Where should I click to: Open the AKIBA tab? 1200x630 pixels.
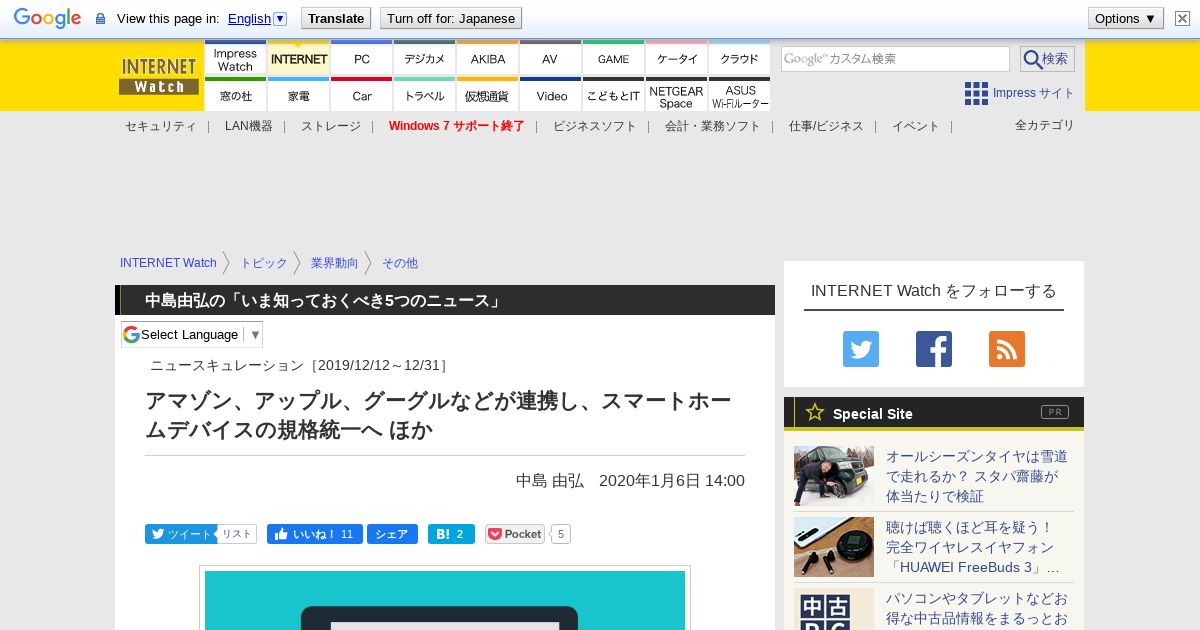click(x=487, y=59)
